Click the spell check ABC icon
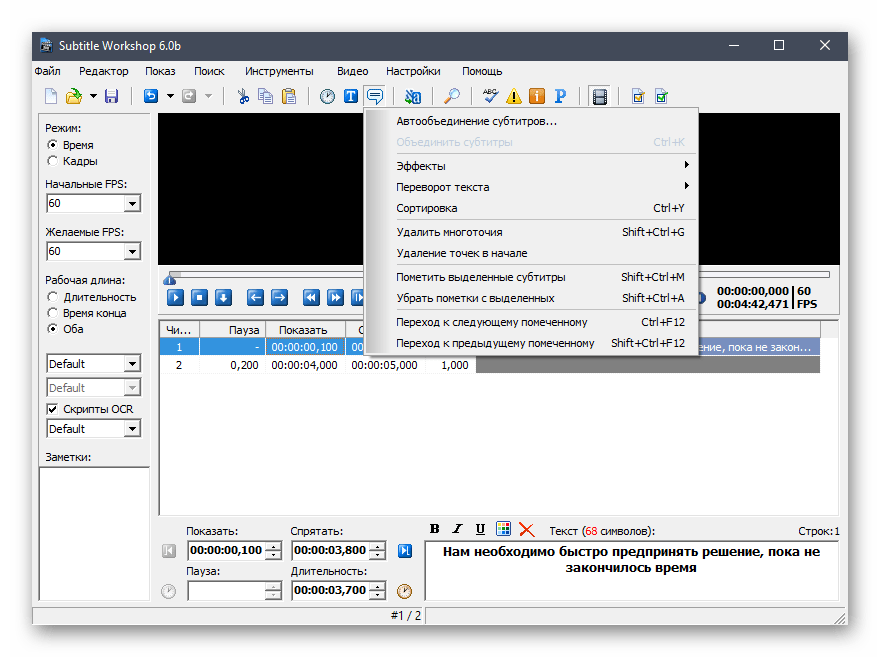This screenshot has height=657, width=880. click(x=490, y=97)
